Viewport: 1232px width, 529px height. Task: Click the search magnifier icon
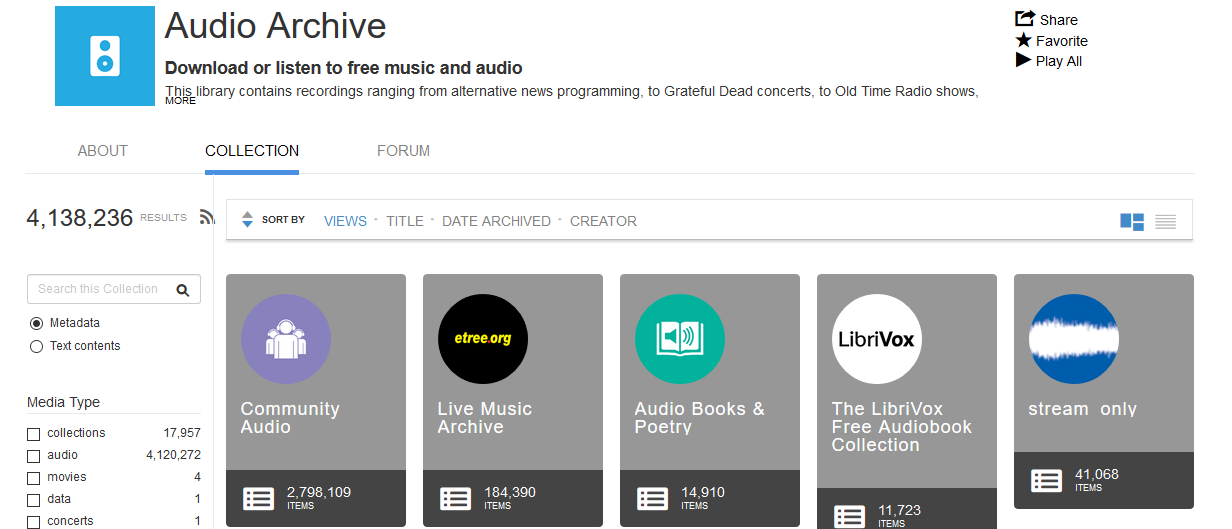(x=183, y=290)
